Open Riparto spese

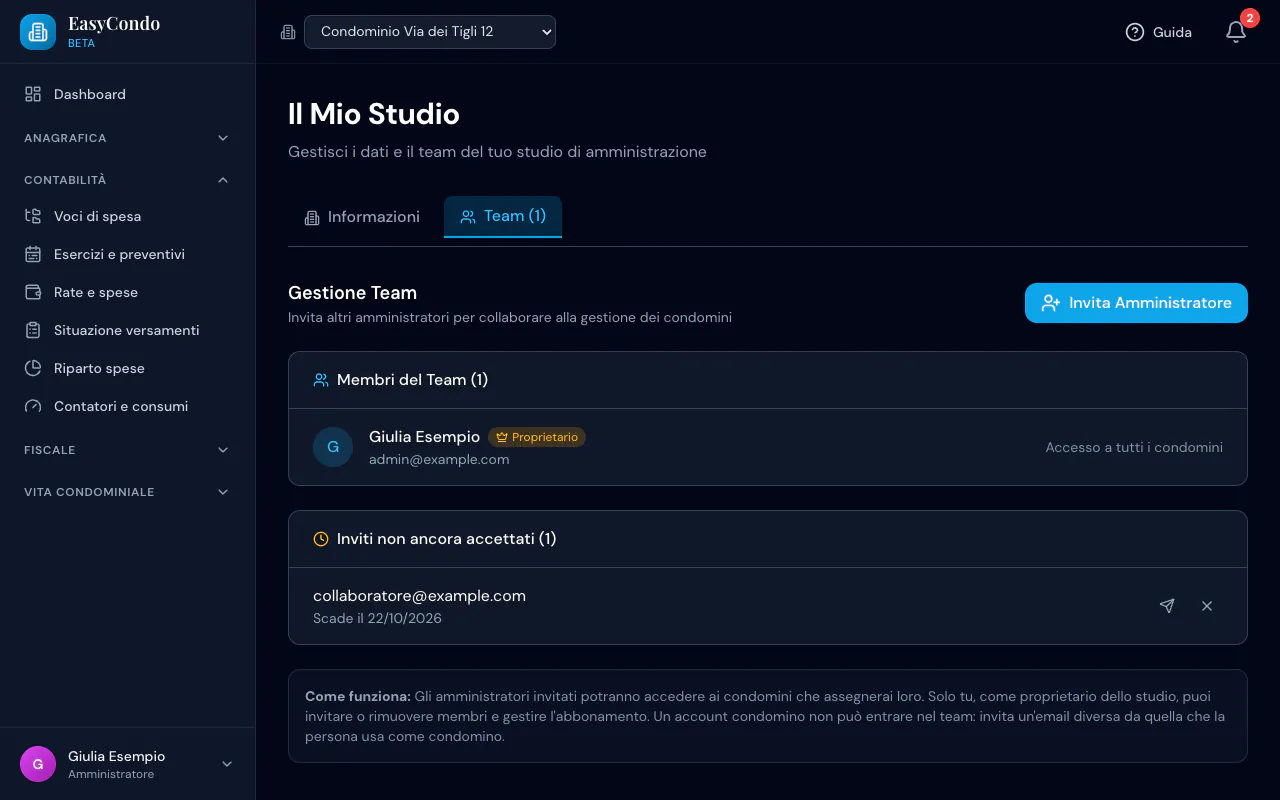128,368
